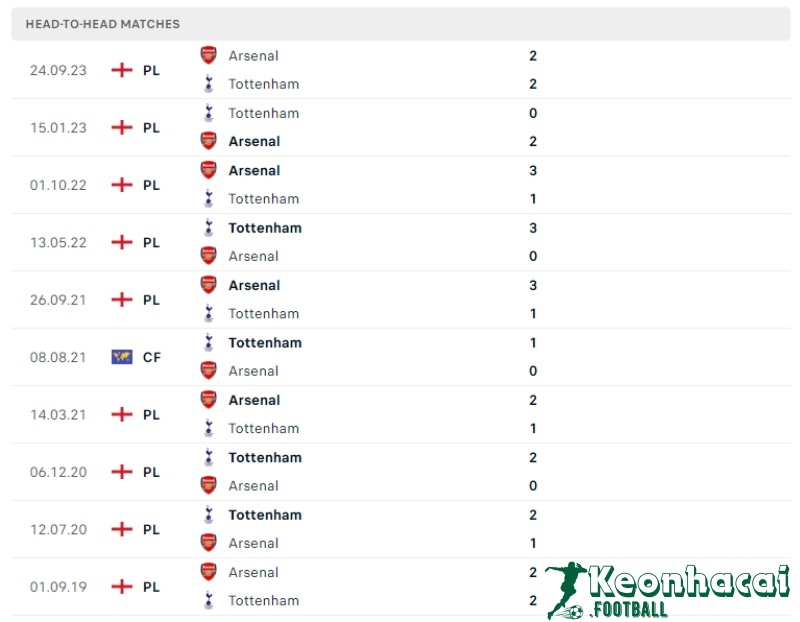The width and height of the screenshot is (800, 622).
Task: Select the PL flag icon beside 12.07.20
Action: point(123,528)
